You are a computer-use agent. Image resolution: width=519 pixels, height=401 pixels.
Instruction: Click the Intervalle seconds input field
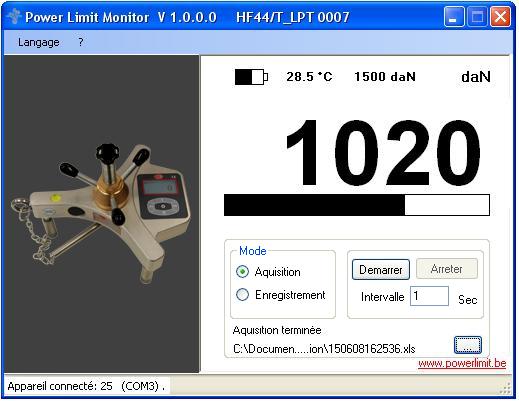pyautogui.click(x=429, y=296)
